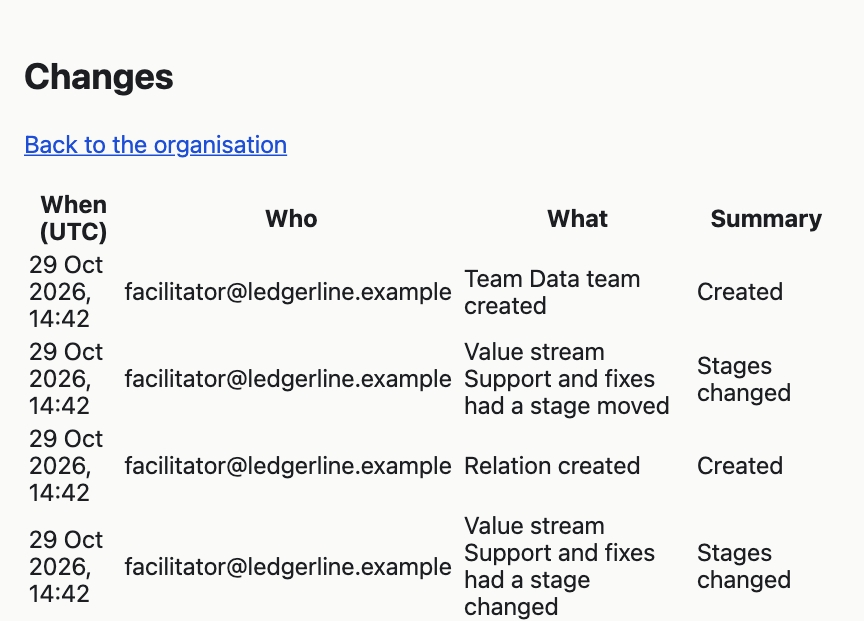The height and width of the screenshot is (621, 864).
Task: Click facilitator email in stage changed row
Action: pyautogui.click(x=288, y=566)
